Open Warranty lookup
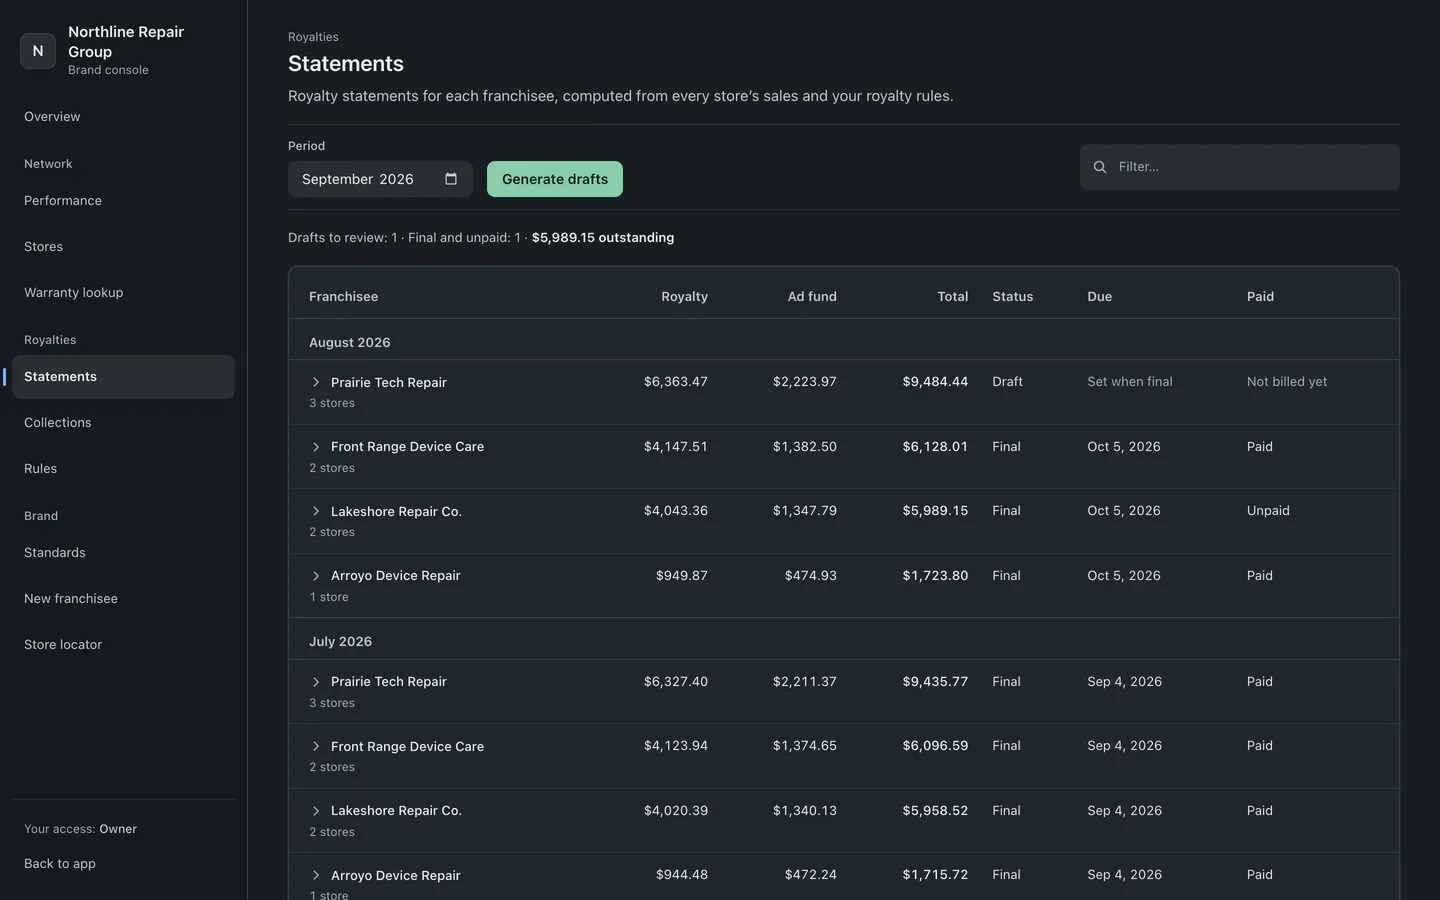The width and height of the screenshot is (1440, 900). coord(123,293)
